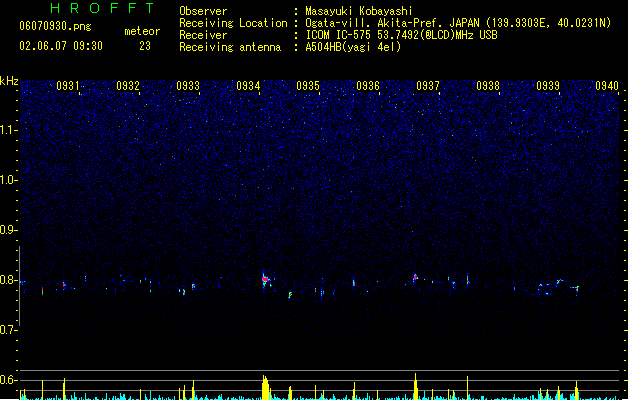Click the meteor count 23
This screenshot has width=629, height=400.
click(x=145, y=46)
